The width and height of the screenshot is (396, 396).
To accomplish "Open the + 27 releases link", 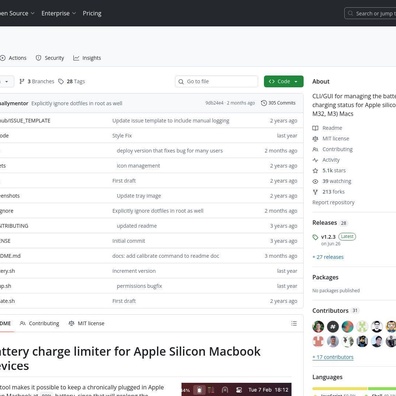I will click(328, 257).
